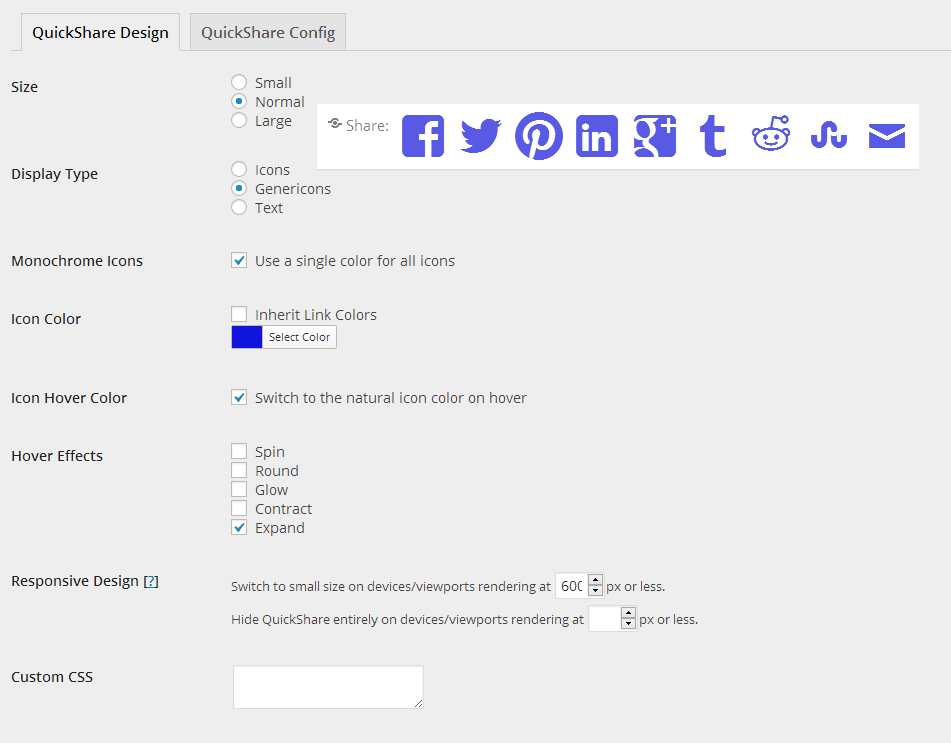
Task: Click the email envelope share icon
Action: click(x=887, y=136)
